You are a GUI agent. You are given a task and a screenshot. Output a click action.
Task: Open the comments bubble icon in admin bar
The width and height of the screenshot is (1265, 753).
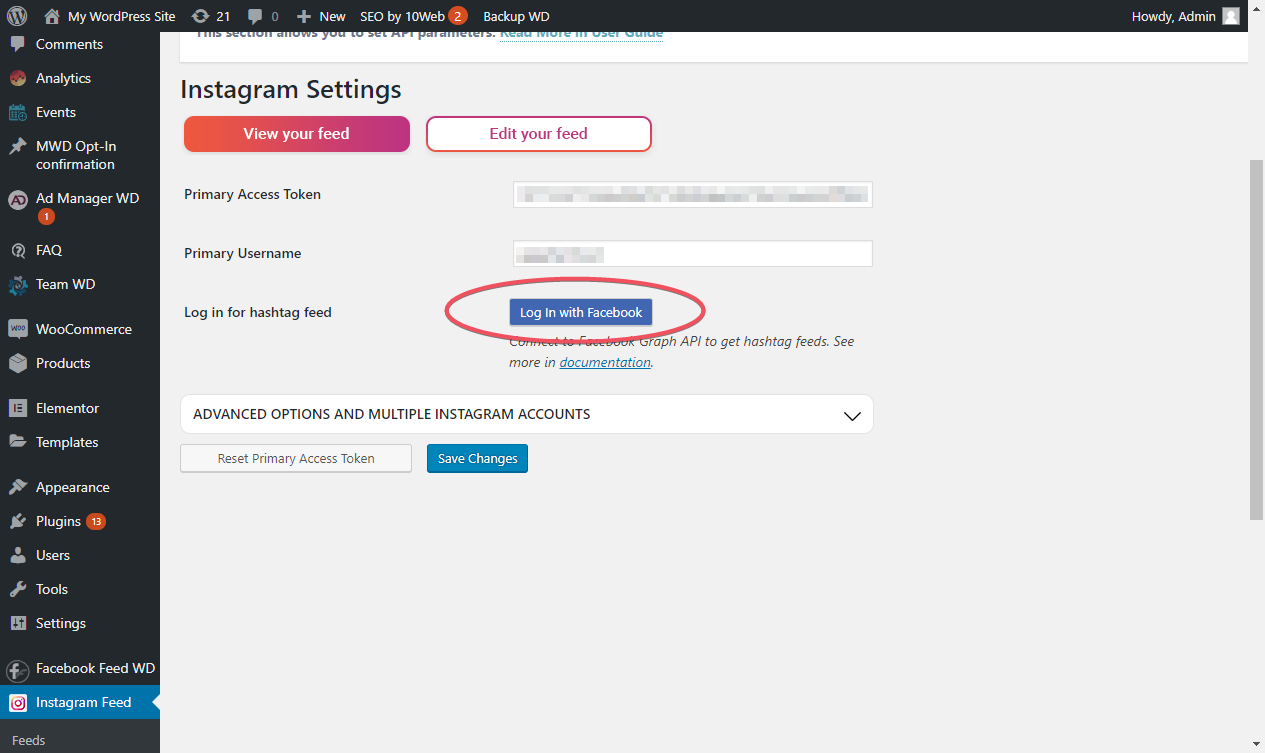click(255, 17)
